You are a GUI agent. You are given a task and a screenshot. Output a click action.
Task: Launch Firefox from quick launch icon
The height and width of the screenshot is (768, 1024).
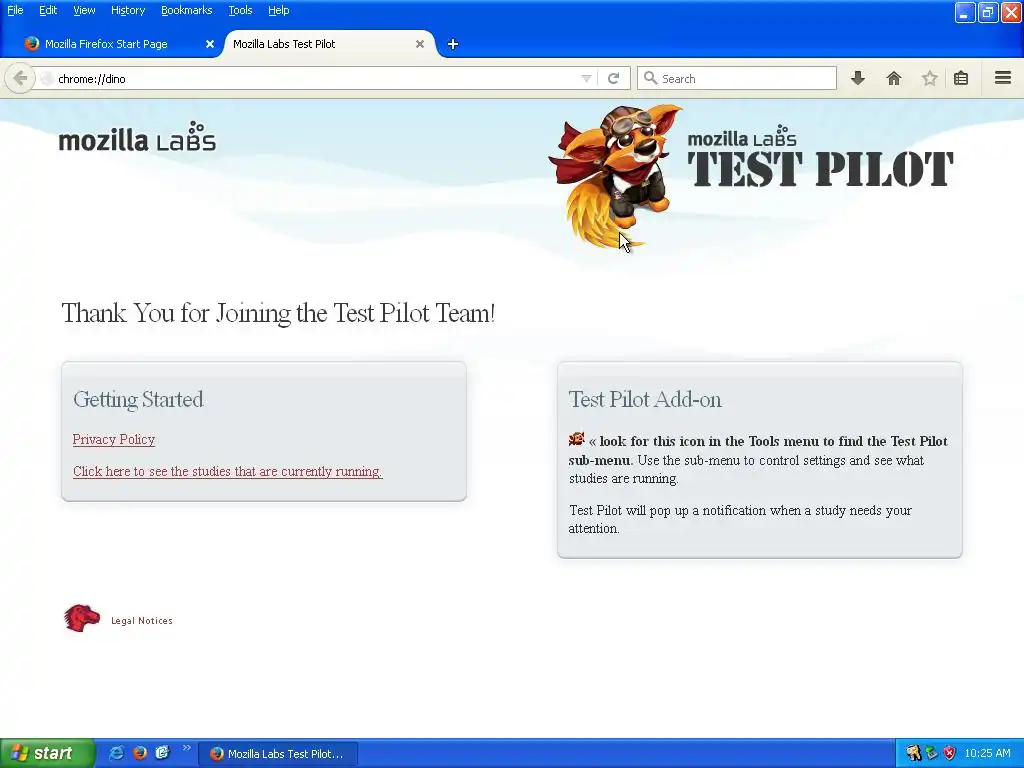pyautogui.click(x=139, y=753)
